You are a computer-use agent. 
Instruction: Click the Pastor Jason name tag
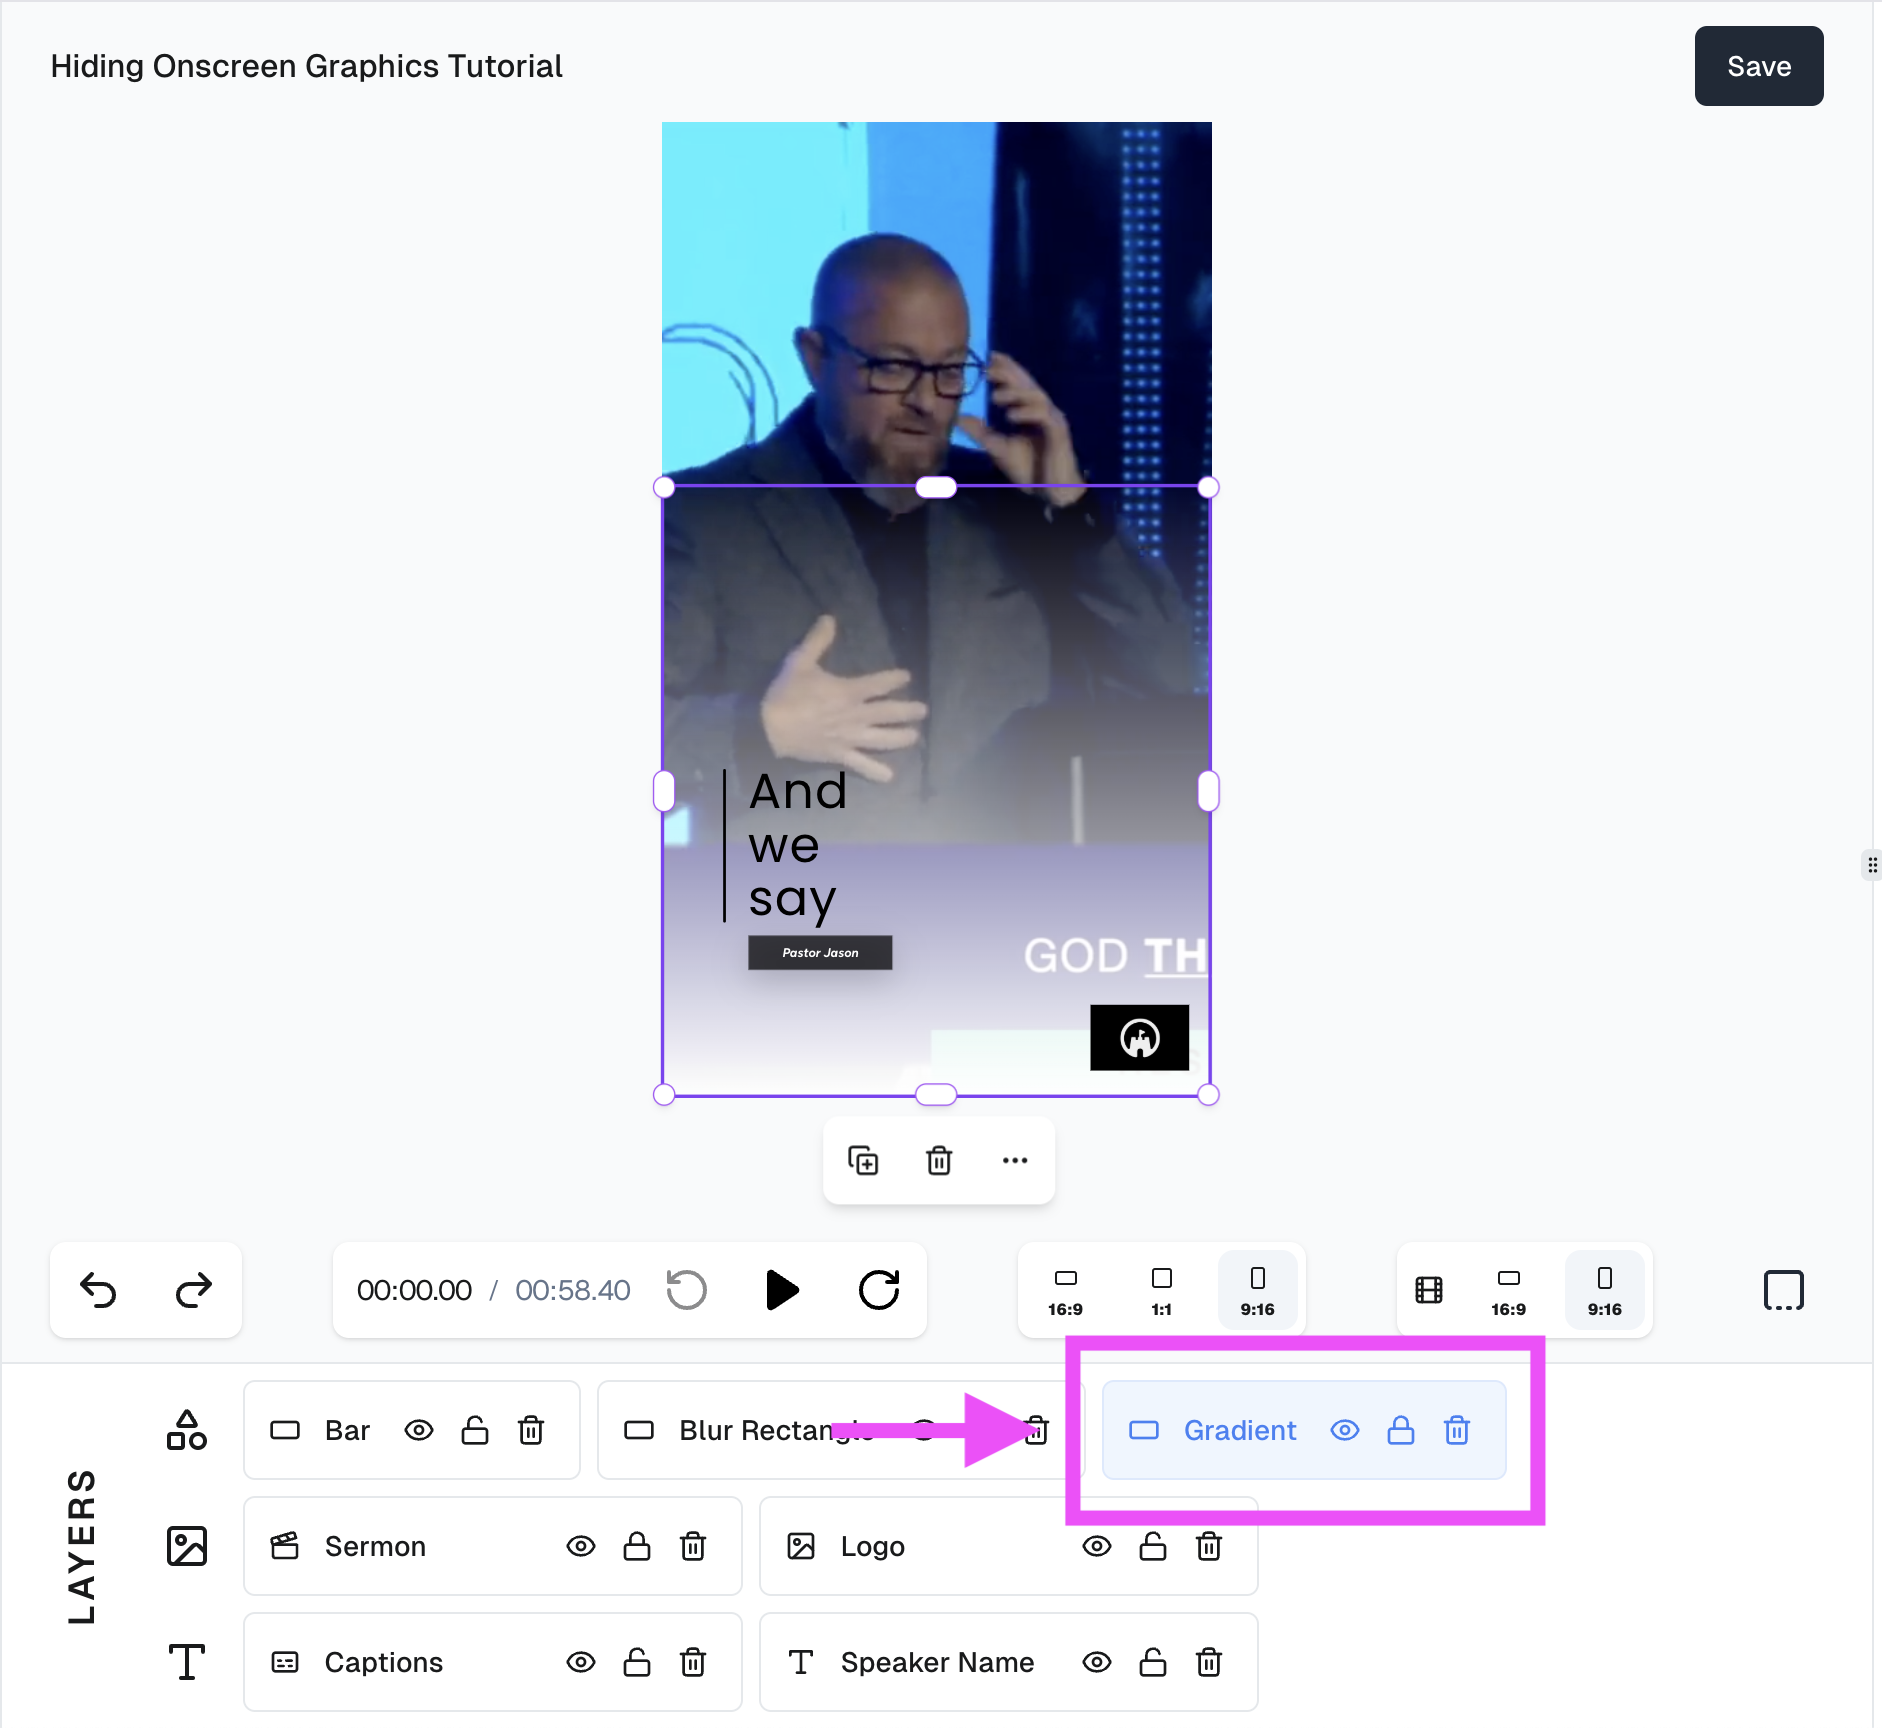click(820, 953)
